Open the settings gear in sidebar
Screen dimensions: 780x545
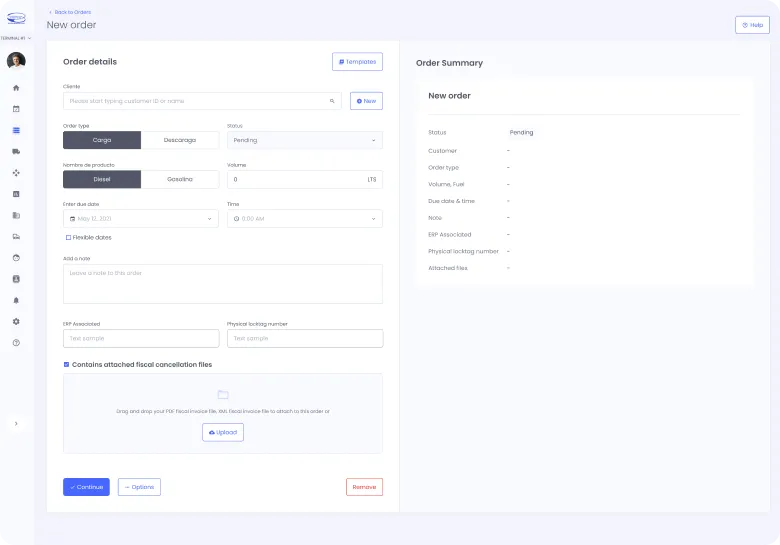(16, 321)
